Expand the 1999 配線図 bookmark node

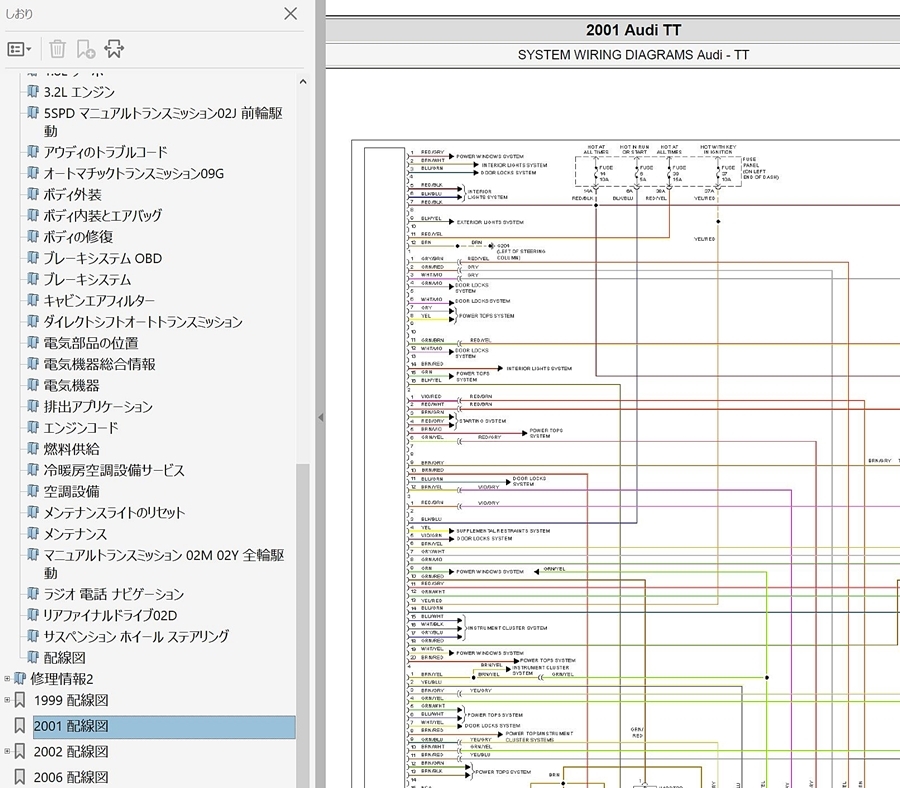[x=7, y=700]
